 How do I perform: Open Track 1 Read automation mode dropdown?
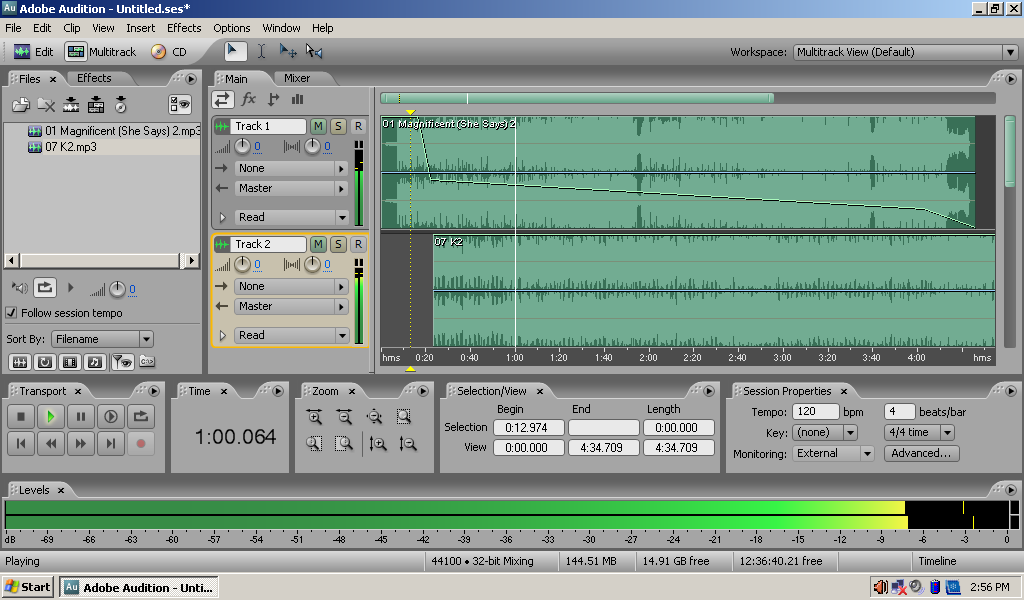tap(342, 217)
